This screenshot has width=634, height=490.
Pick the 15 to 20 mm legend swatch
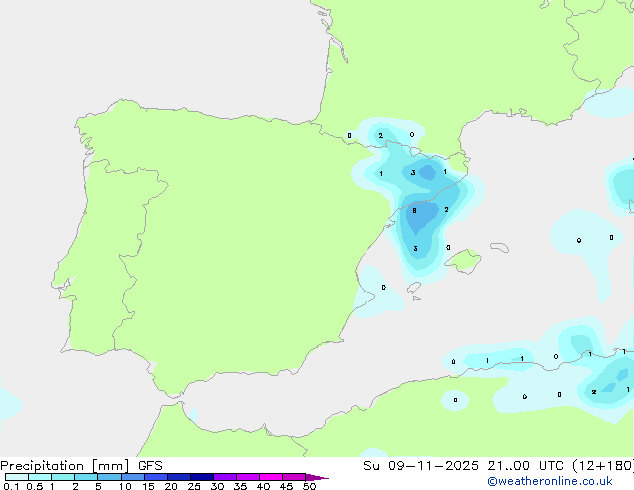click(156, 477)
